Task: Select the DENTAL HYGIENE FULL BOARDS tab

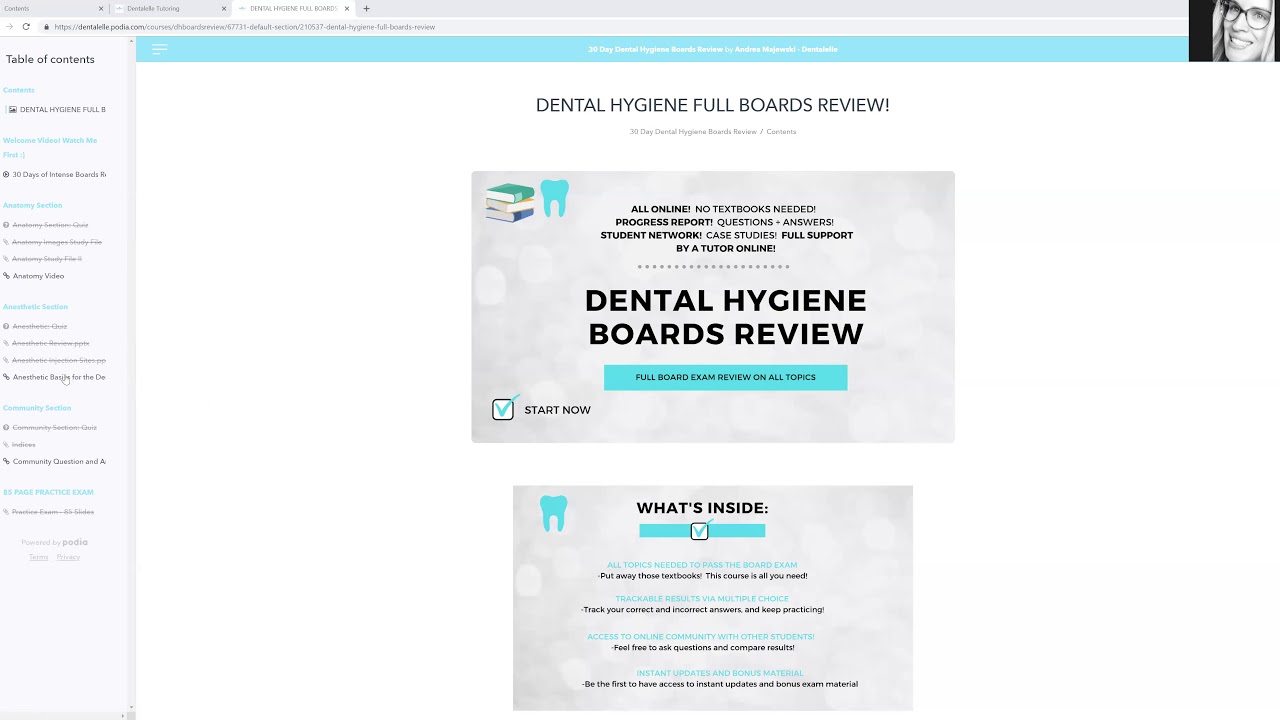Action: [x=293, y=8]
